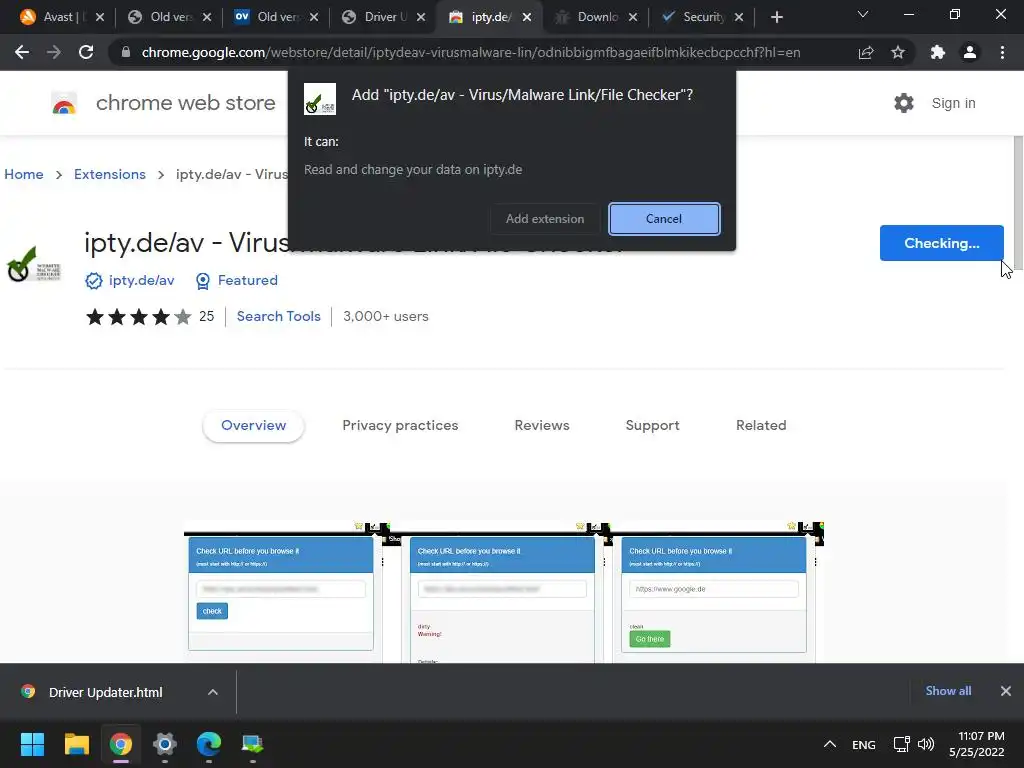1024x768 pixels.
Task: Click the screenshot with Go there button
Action: [714, 592]
